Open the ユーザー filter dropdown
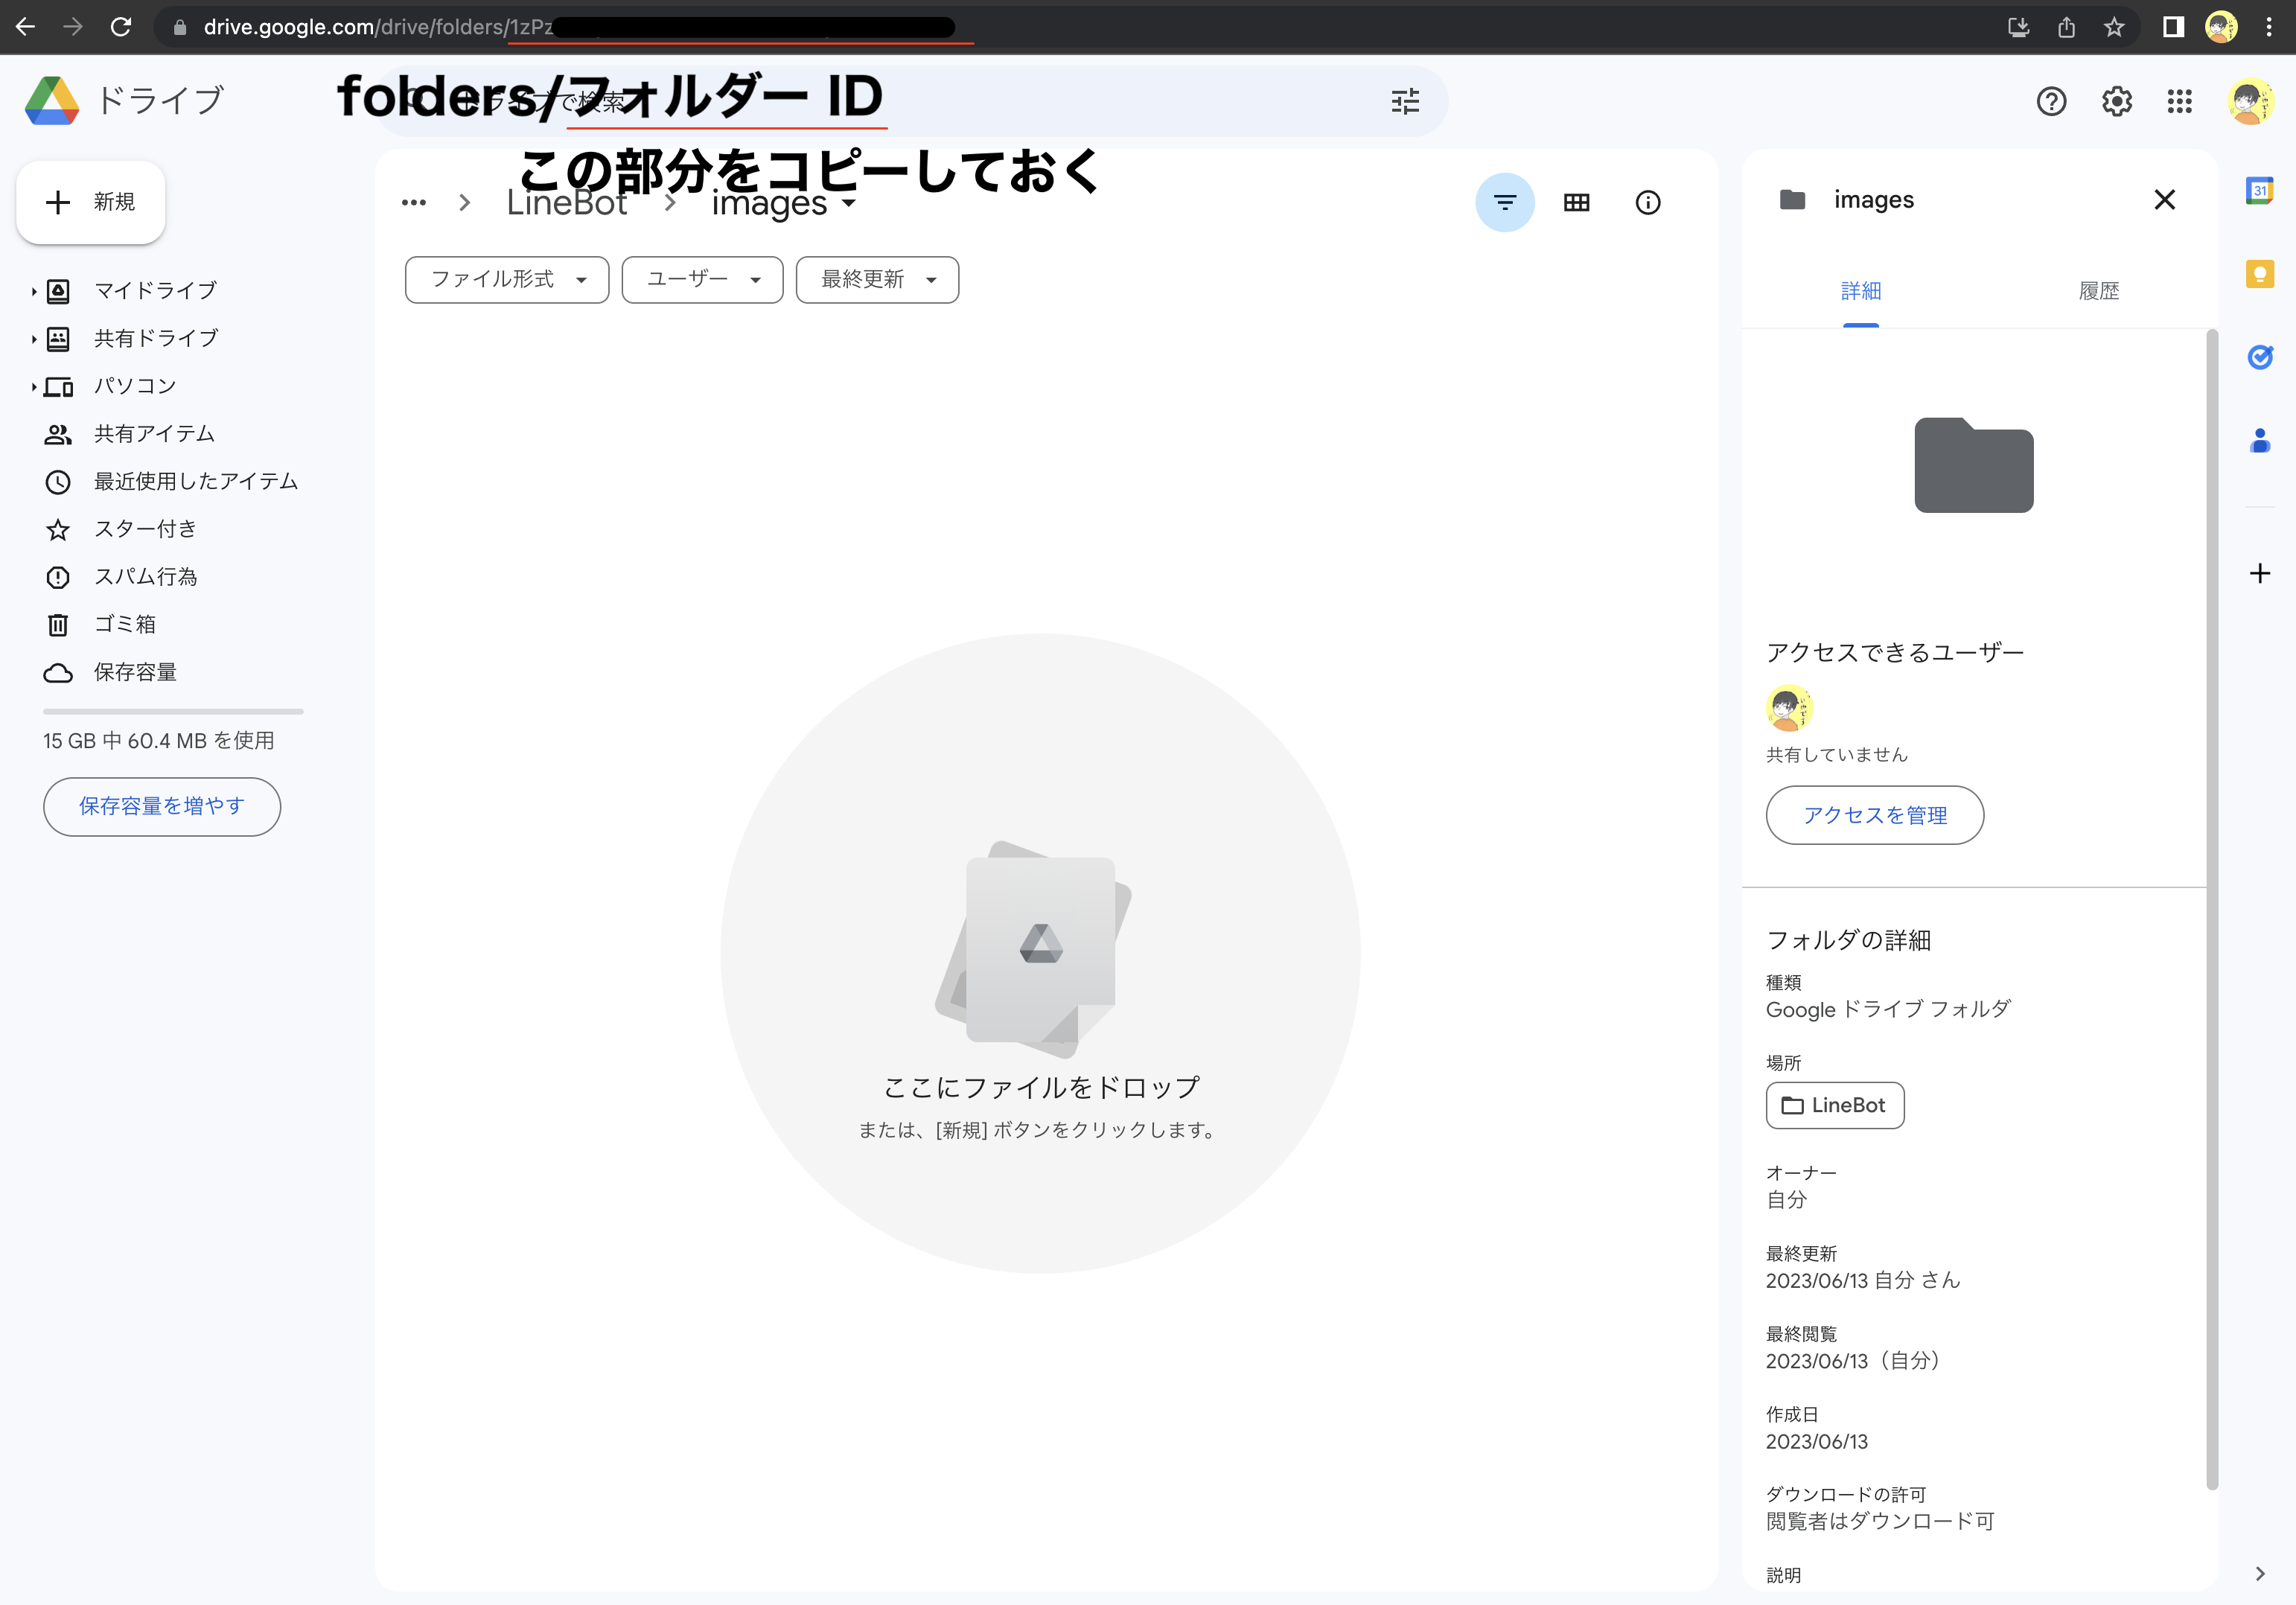 (702, 280)
